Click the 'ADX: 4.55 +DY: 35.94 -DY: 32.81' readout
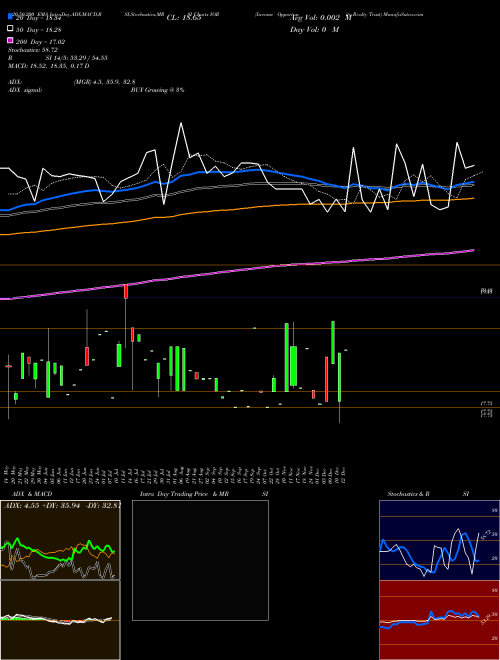The width and height of the screenshot is (500, 660). [x=62, y=506]
